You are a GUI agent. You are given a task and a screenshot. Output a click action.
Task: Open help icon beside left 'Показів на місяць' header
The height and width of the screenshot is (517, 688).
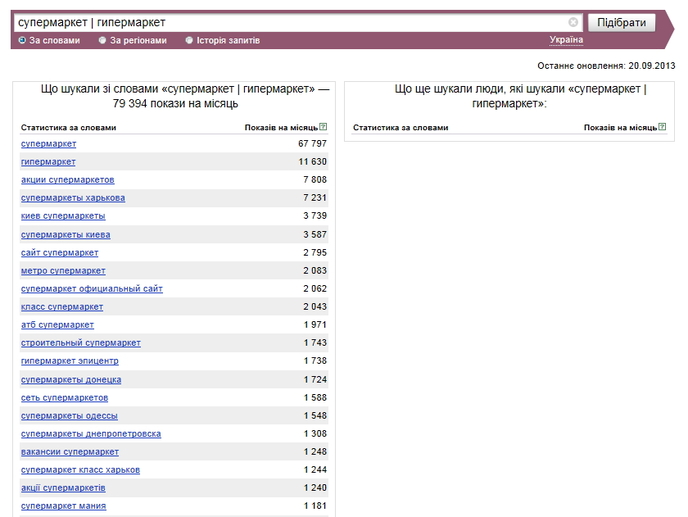[323, 127]
